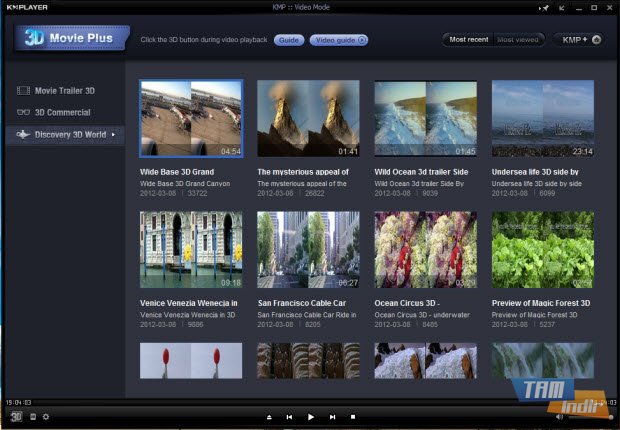
Task: Click the compact mode arrow icon in title bar
Action: (x=561, y=8)
